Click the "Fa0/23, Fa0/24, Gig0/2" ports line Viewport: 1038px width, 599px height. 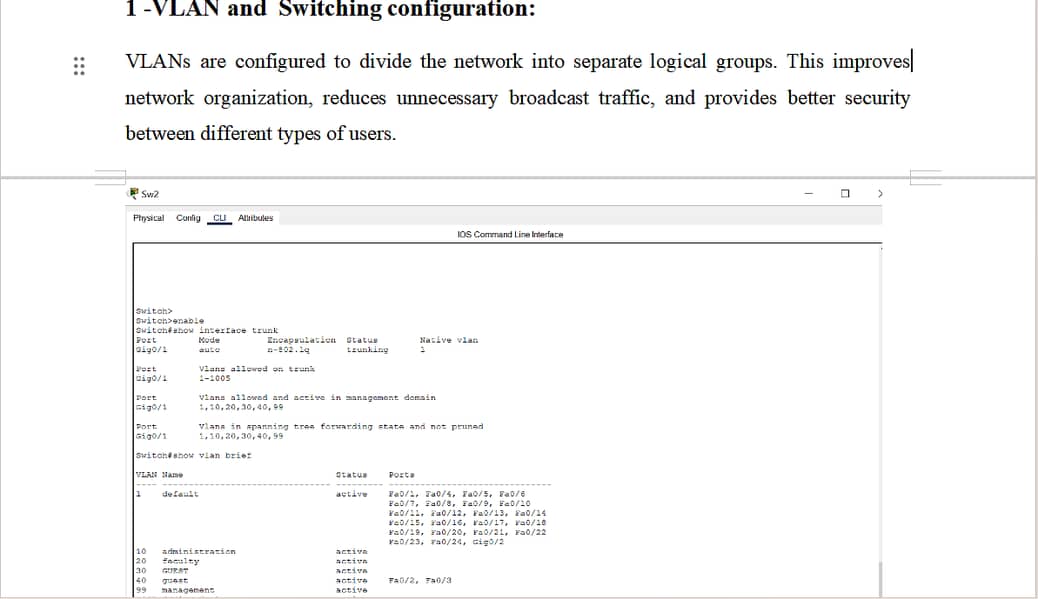(446, 542)
